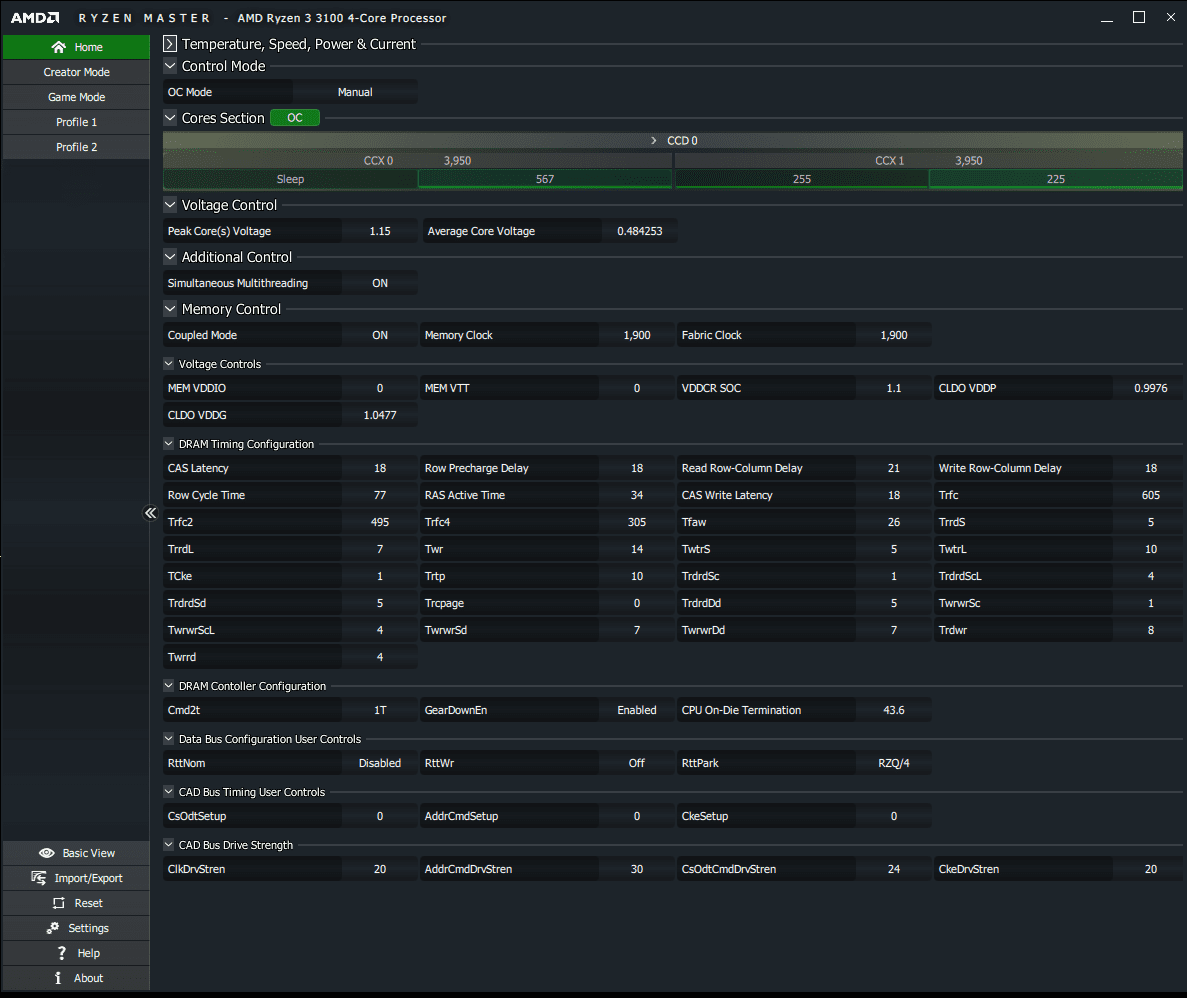Click Cmd2t 1T value

(380, 710)
